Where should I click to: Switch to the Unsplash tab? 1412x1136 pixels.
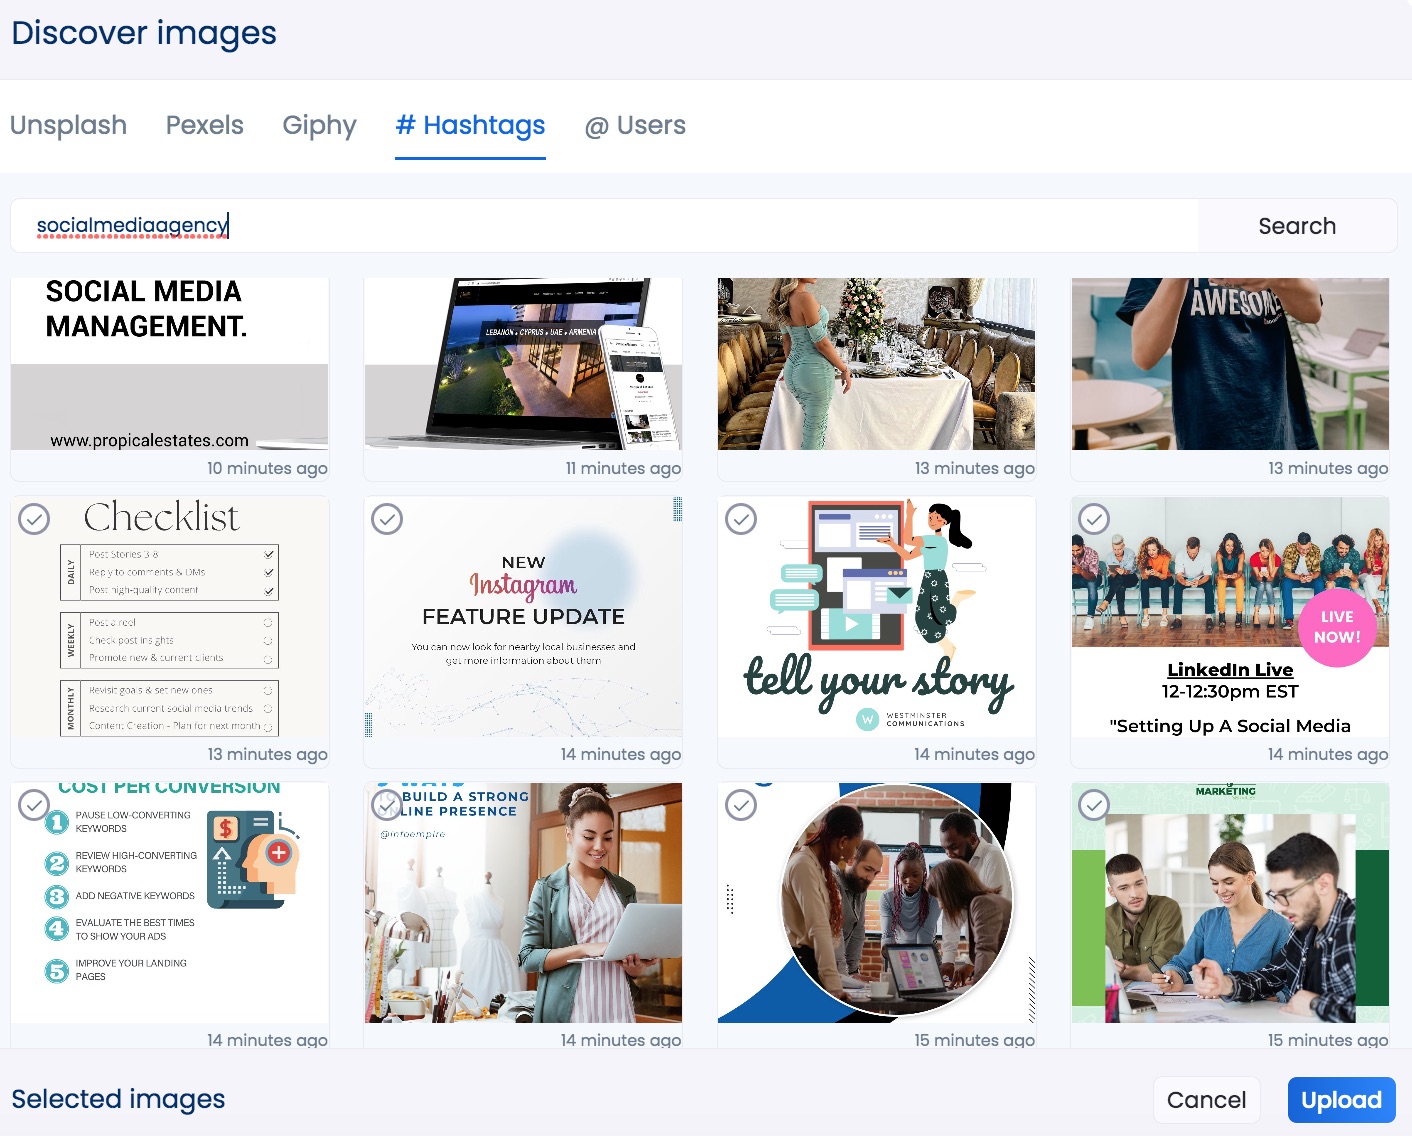tap(67, 125)
